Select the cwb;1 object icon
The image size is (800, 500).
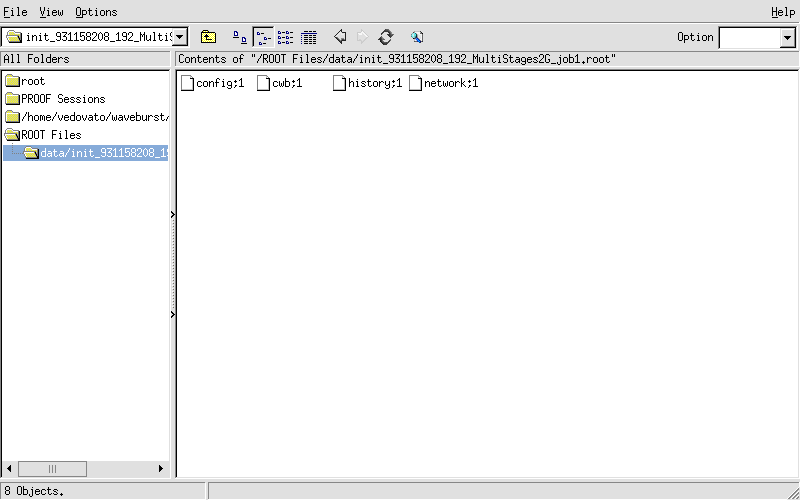pyautogui.click(x=263, y=83)
